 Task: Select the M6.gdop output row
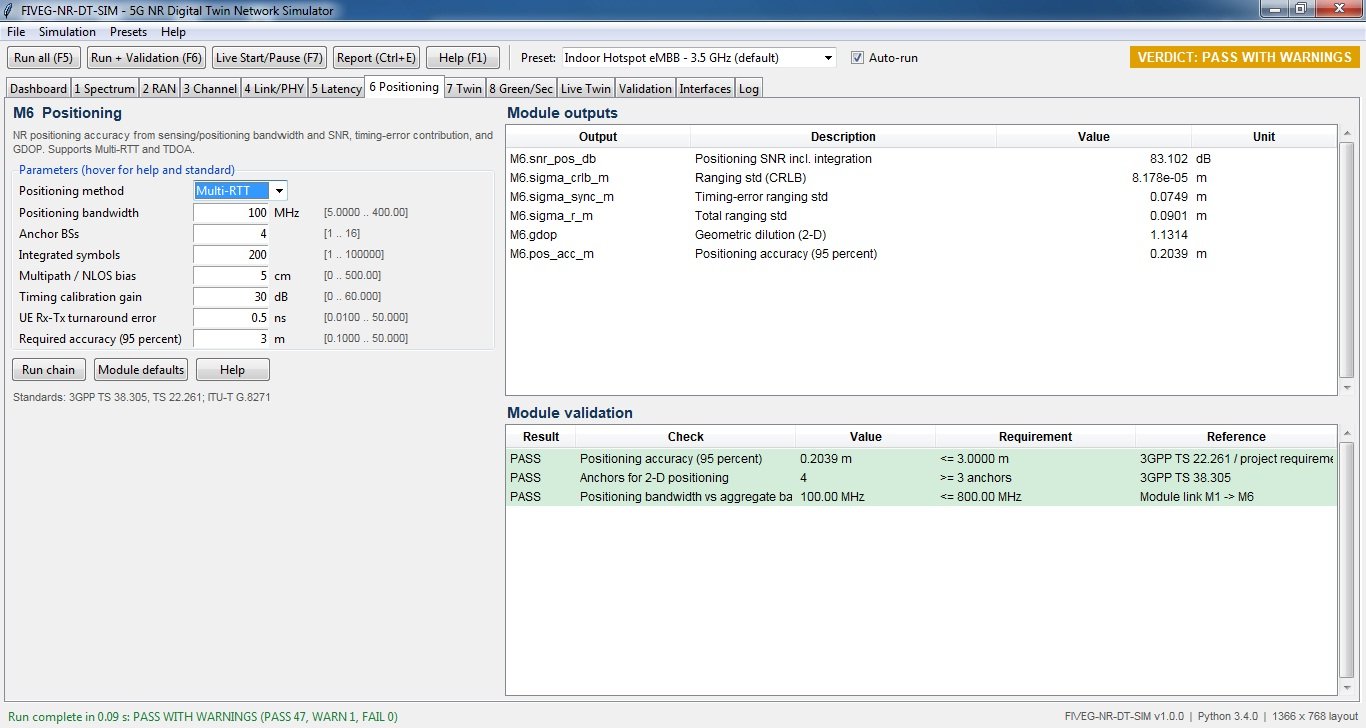(922, 235)
